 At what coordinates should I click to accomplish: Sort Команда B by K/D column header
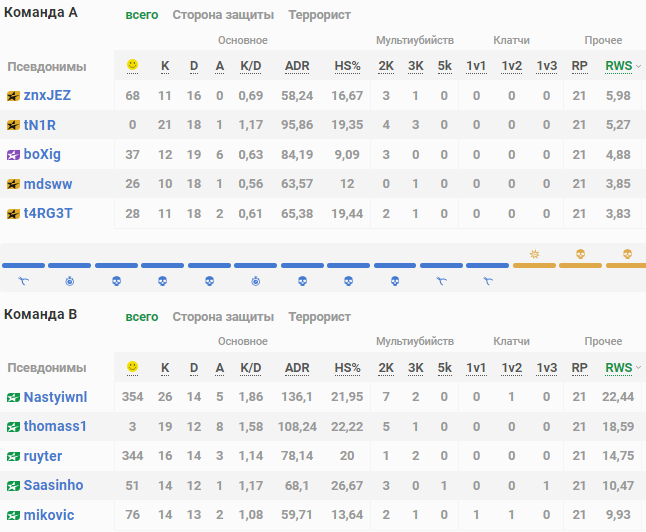pyautogui.click(x=251, y=368)
